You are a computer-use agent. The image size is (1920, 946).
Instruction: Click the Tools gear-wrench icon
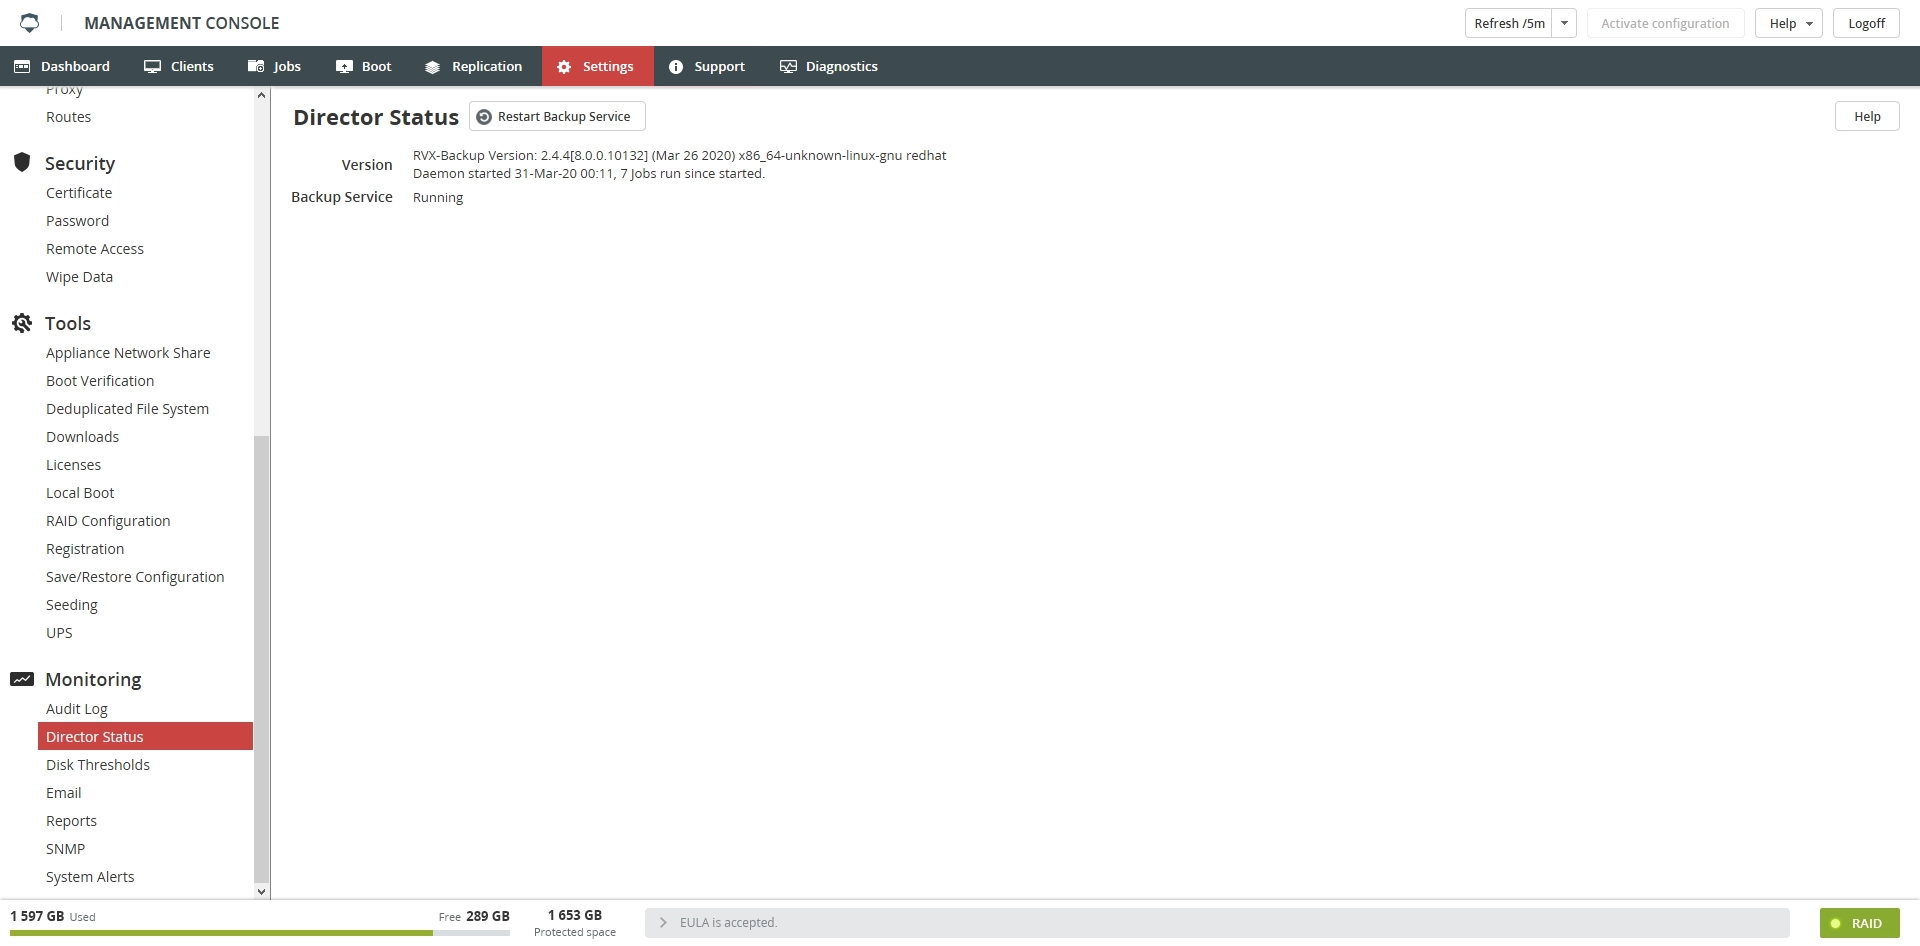tap(22, 323)
